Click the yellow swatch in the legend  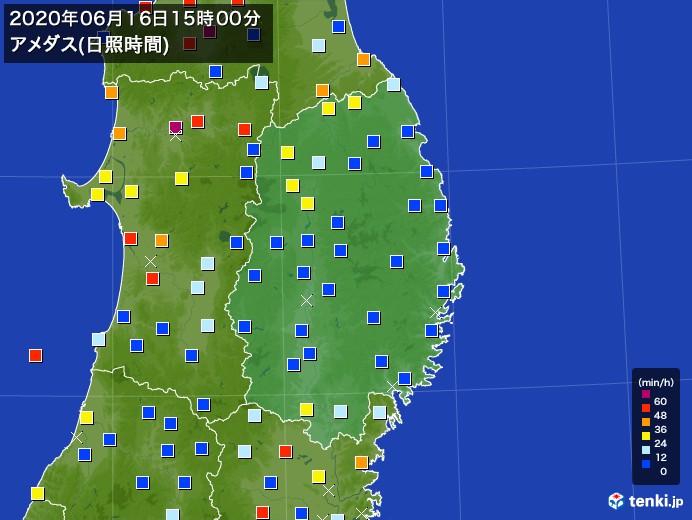pyautogui.click(x=646, y=436)
